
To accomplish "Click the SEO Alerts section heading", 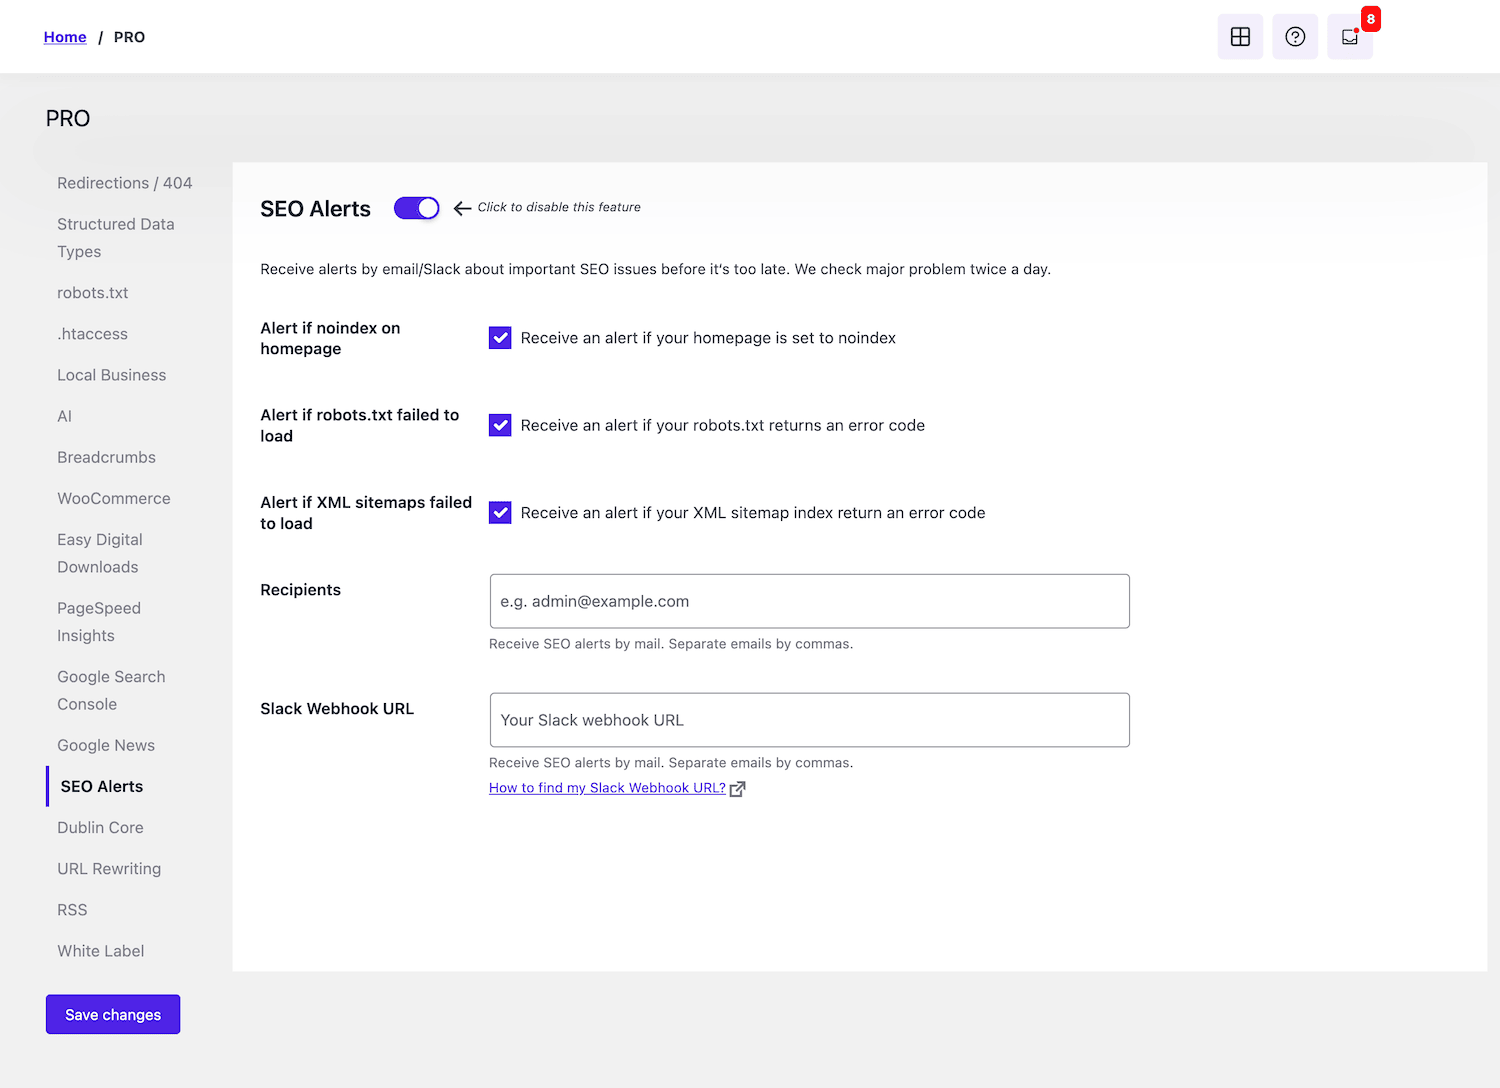I will (x=316, y=209).
